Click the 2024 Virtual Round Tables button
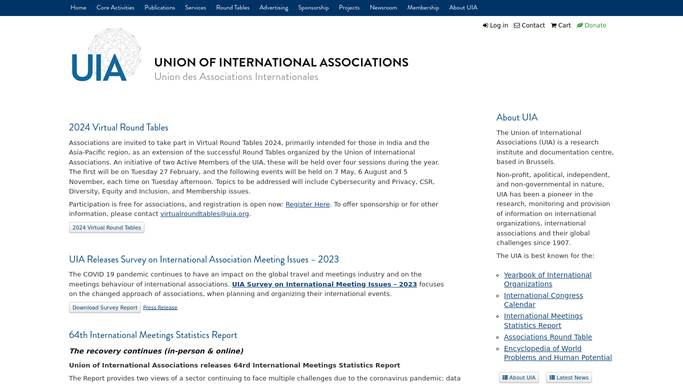Viewport: 683px width, 384px height. pos(107,228)
